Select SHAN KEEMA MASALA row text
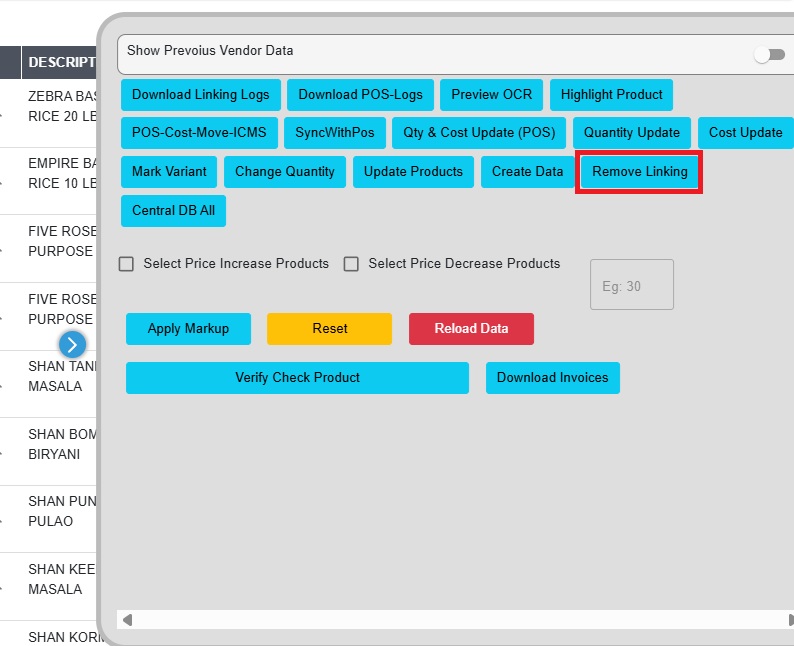This screenshot has width=794, height=646. (62, 579)
